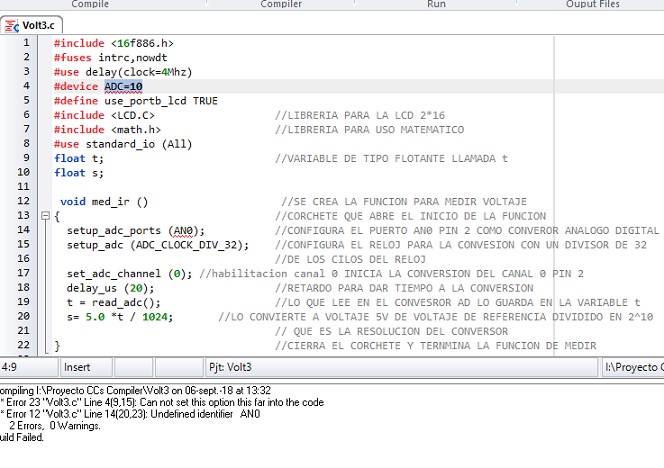Click the #use standard_io (All) line
664x468 pixels.
[123, 144]
